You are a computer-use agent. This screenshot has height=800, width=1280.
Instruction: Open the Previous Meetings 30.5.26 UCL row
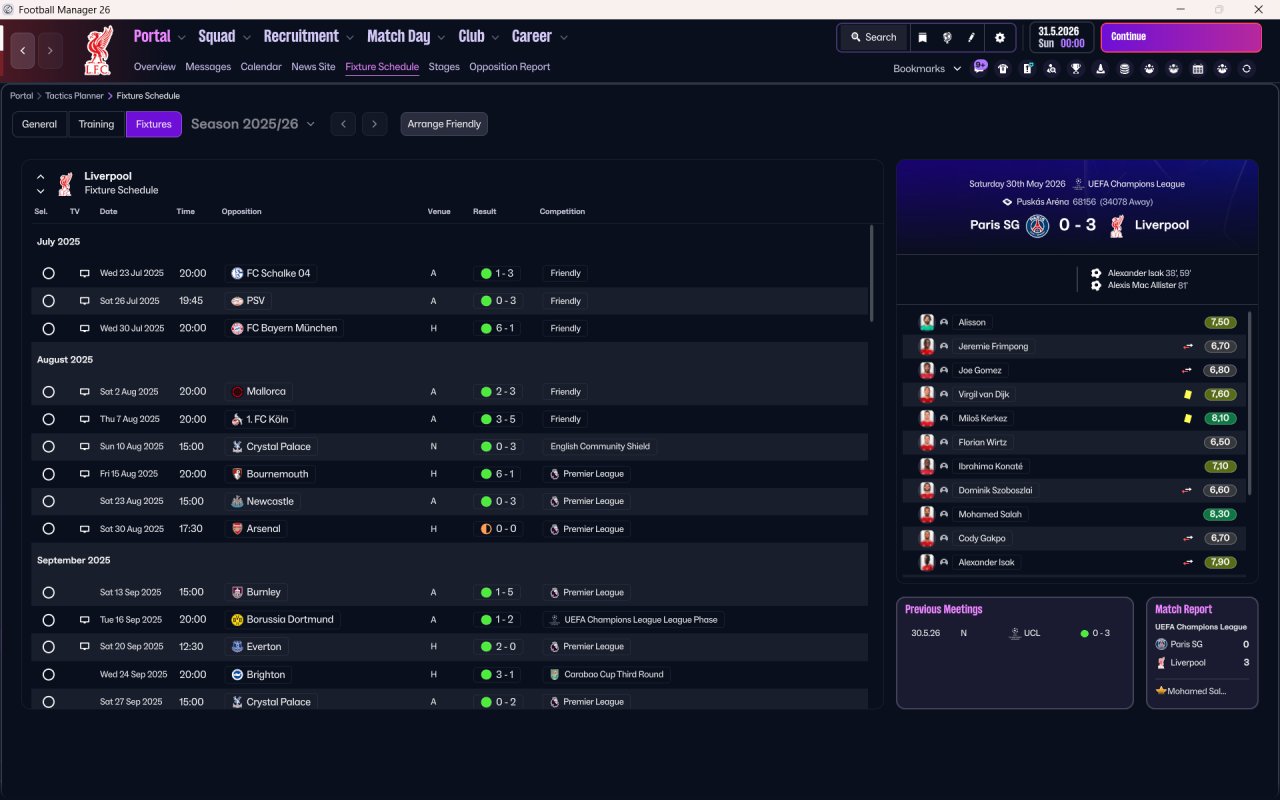tap(1014, 633)
